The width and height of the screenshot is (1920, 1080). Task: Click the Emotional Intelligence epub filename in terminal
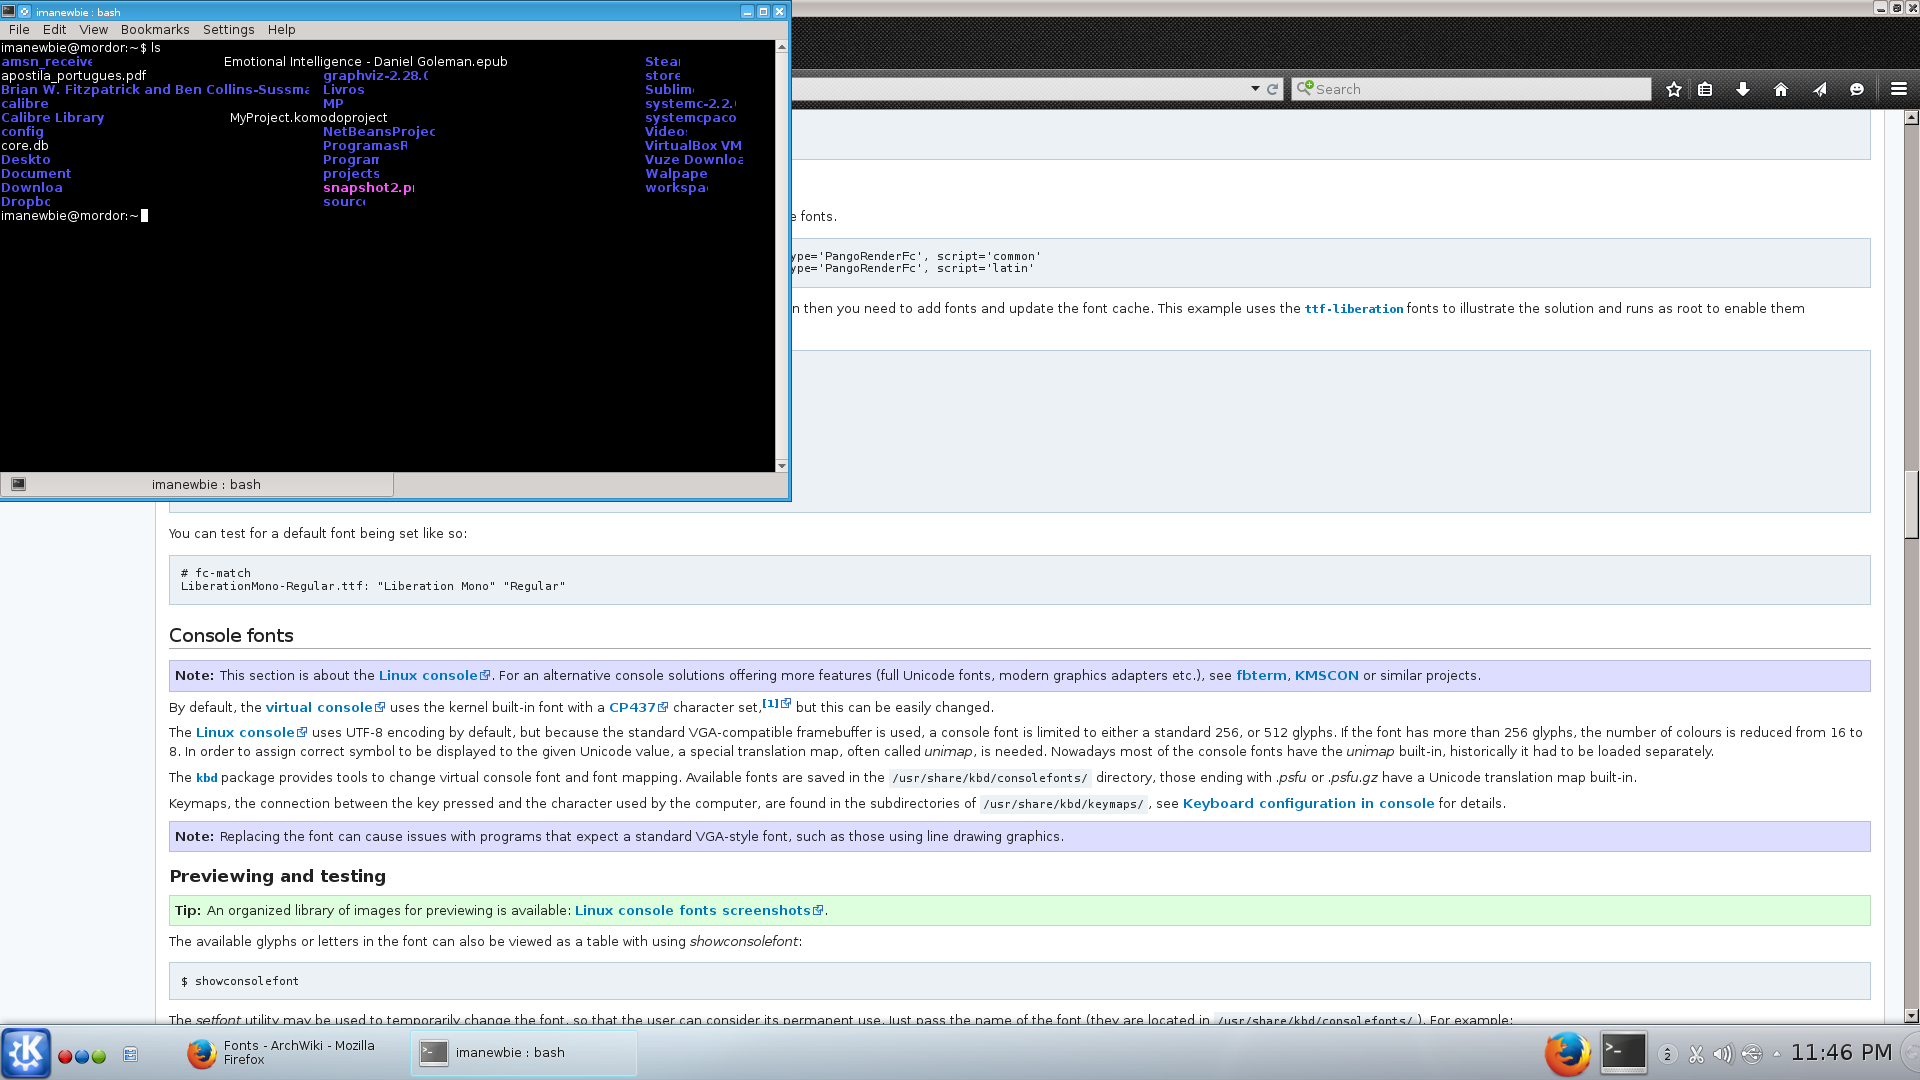pos(365,62)
